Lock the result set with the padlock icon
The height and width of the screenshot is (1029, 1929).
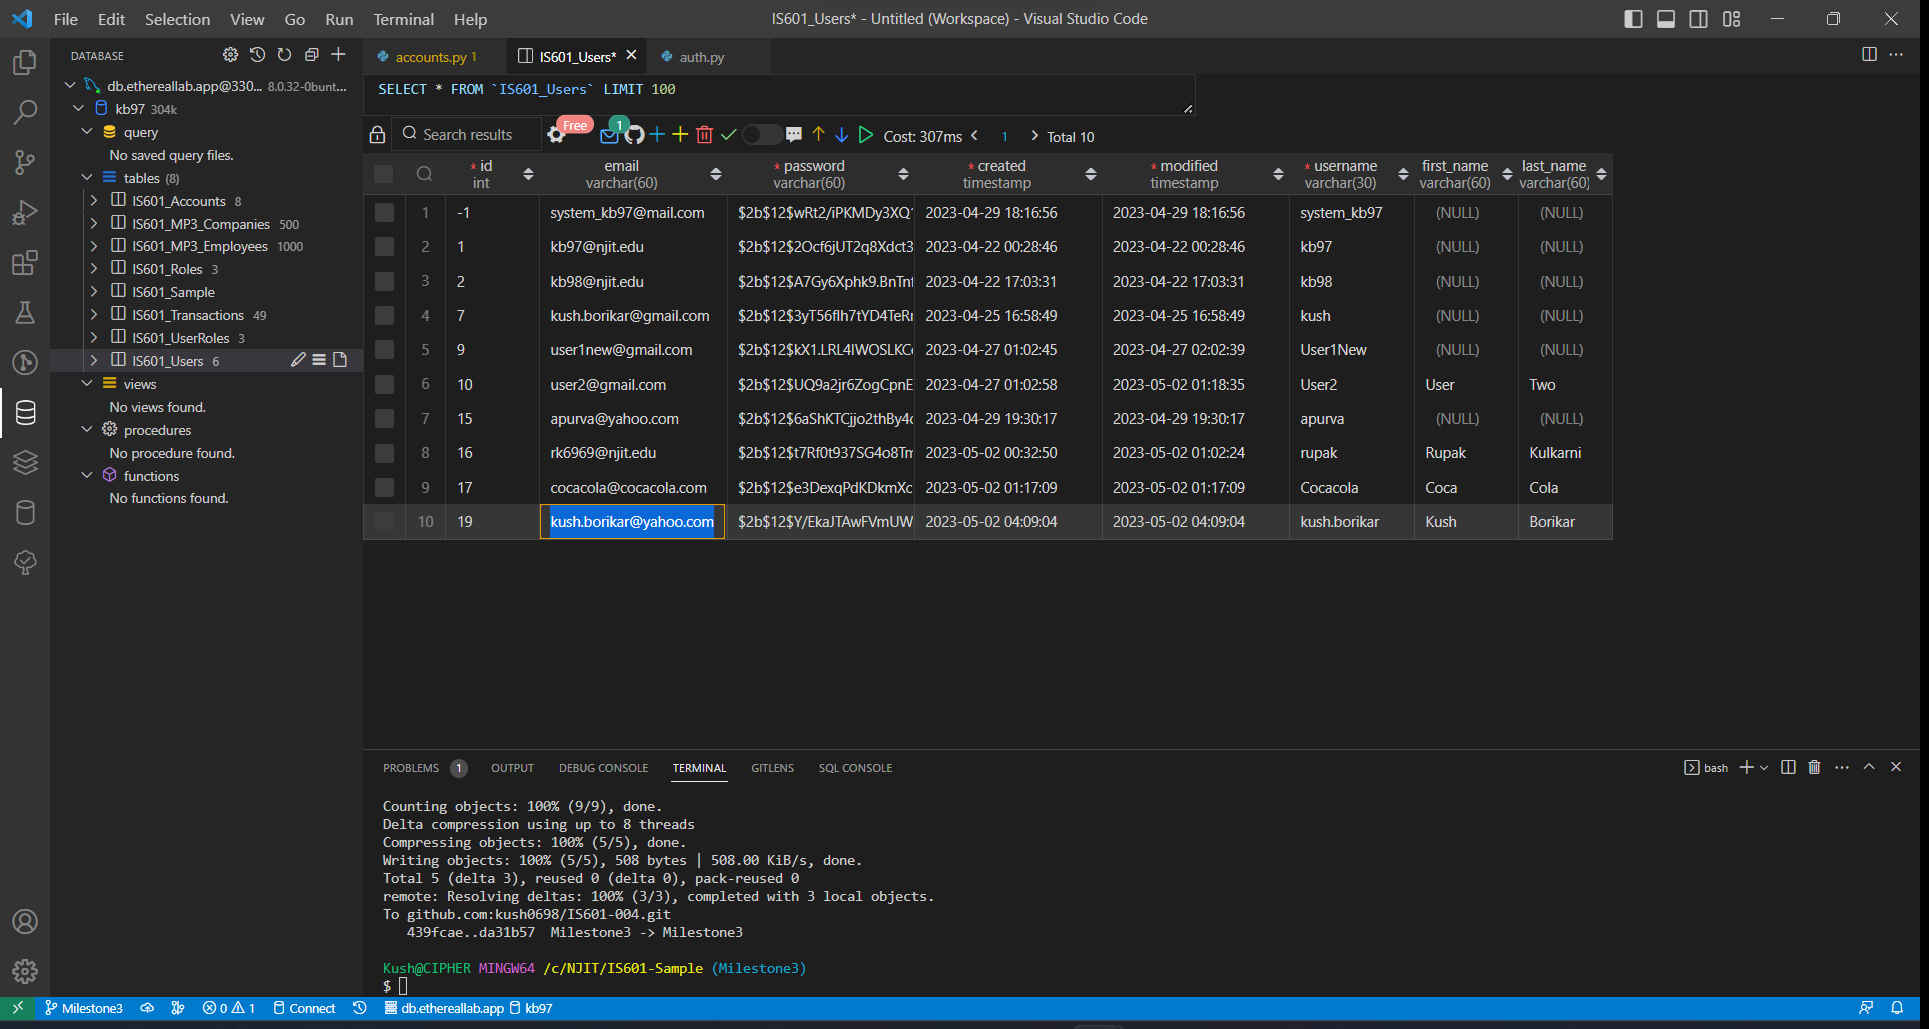tap(377, 133)
